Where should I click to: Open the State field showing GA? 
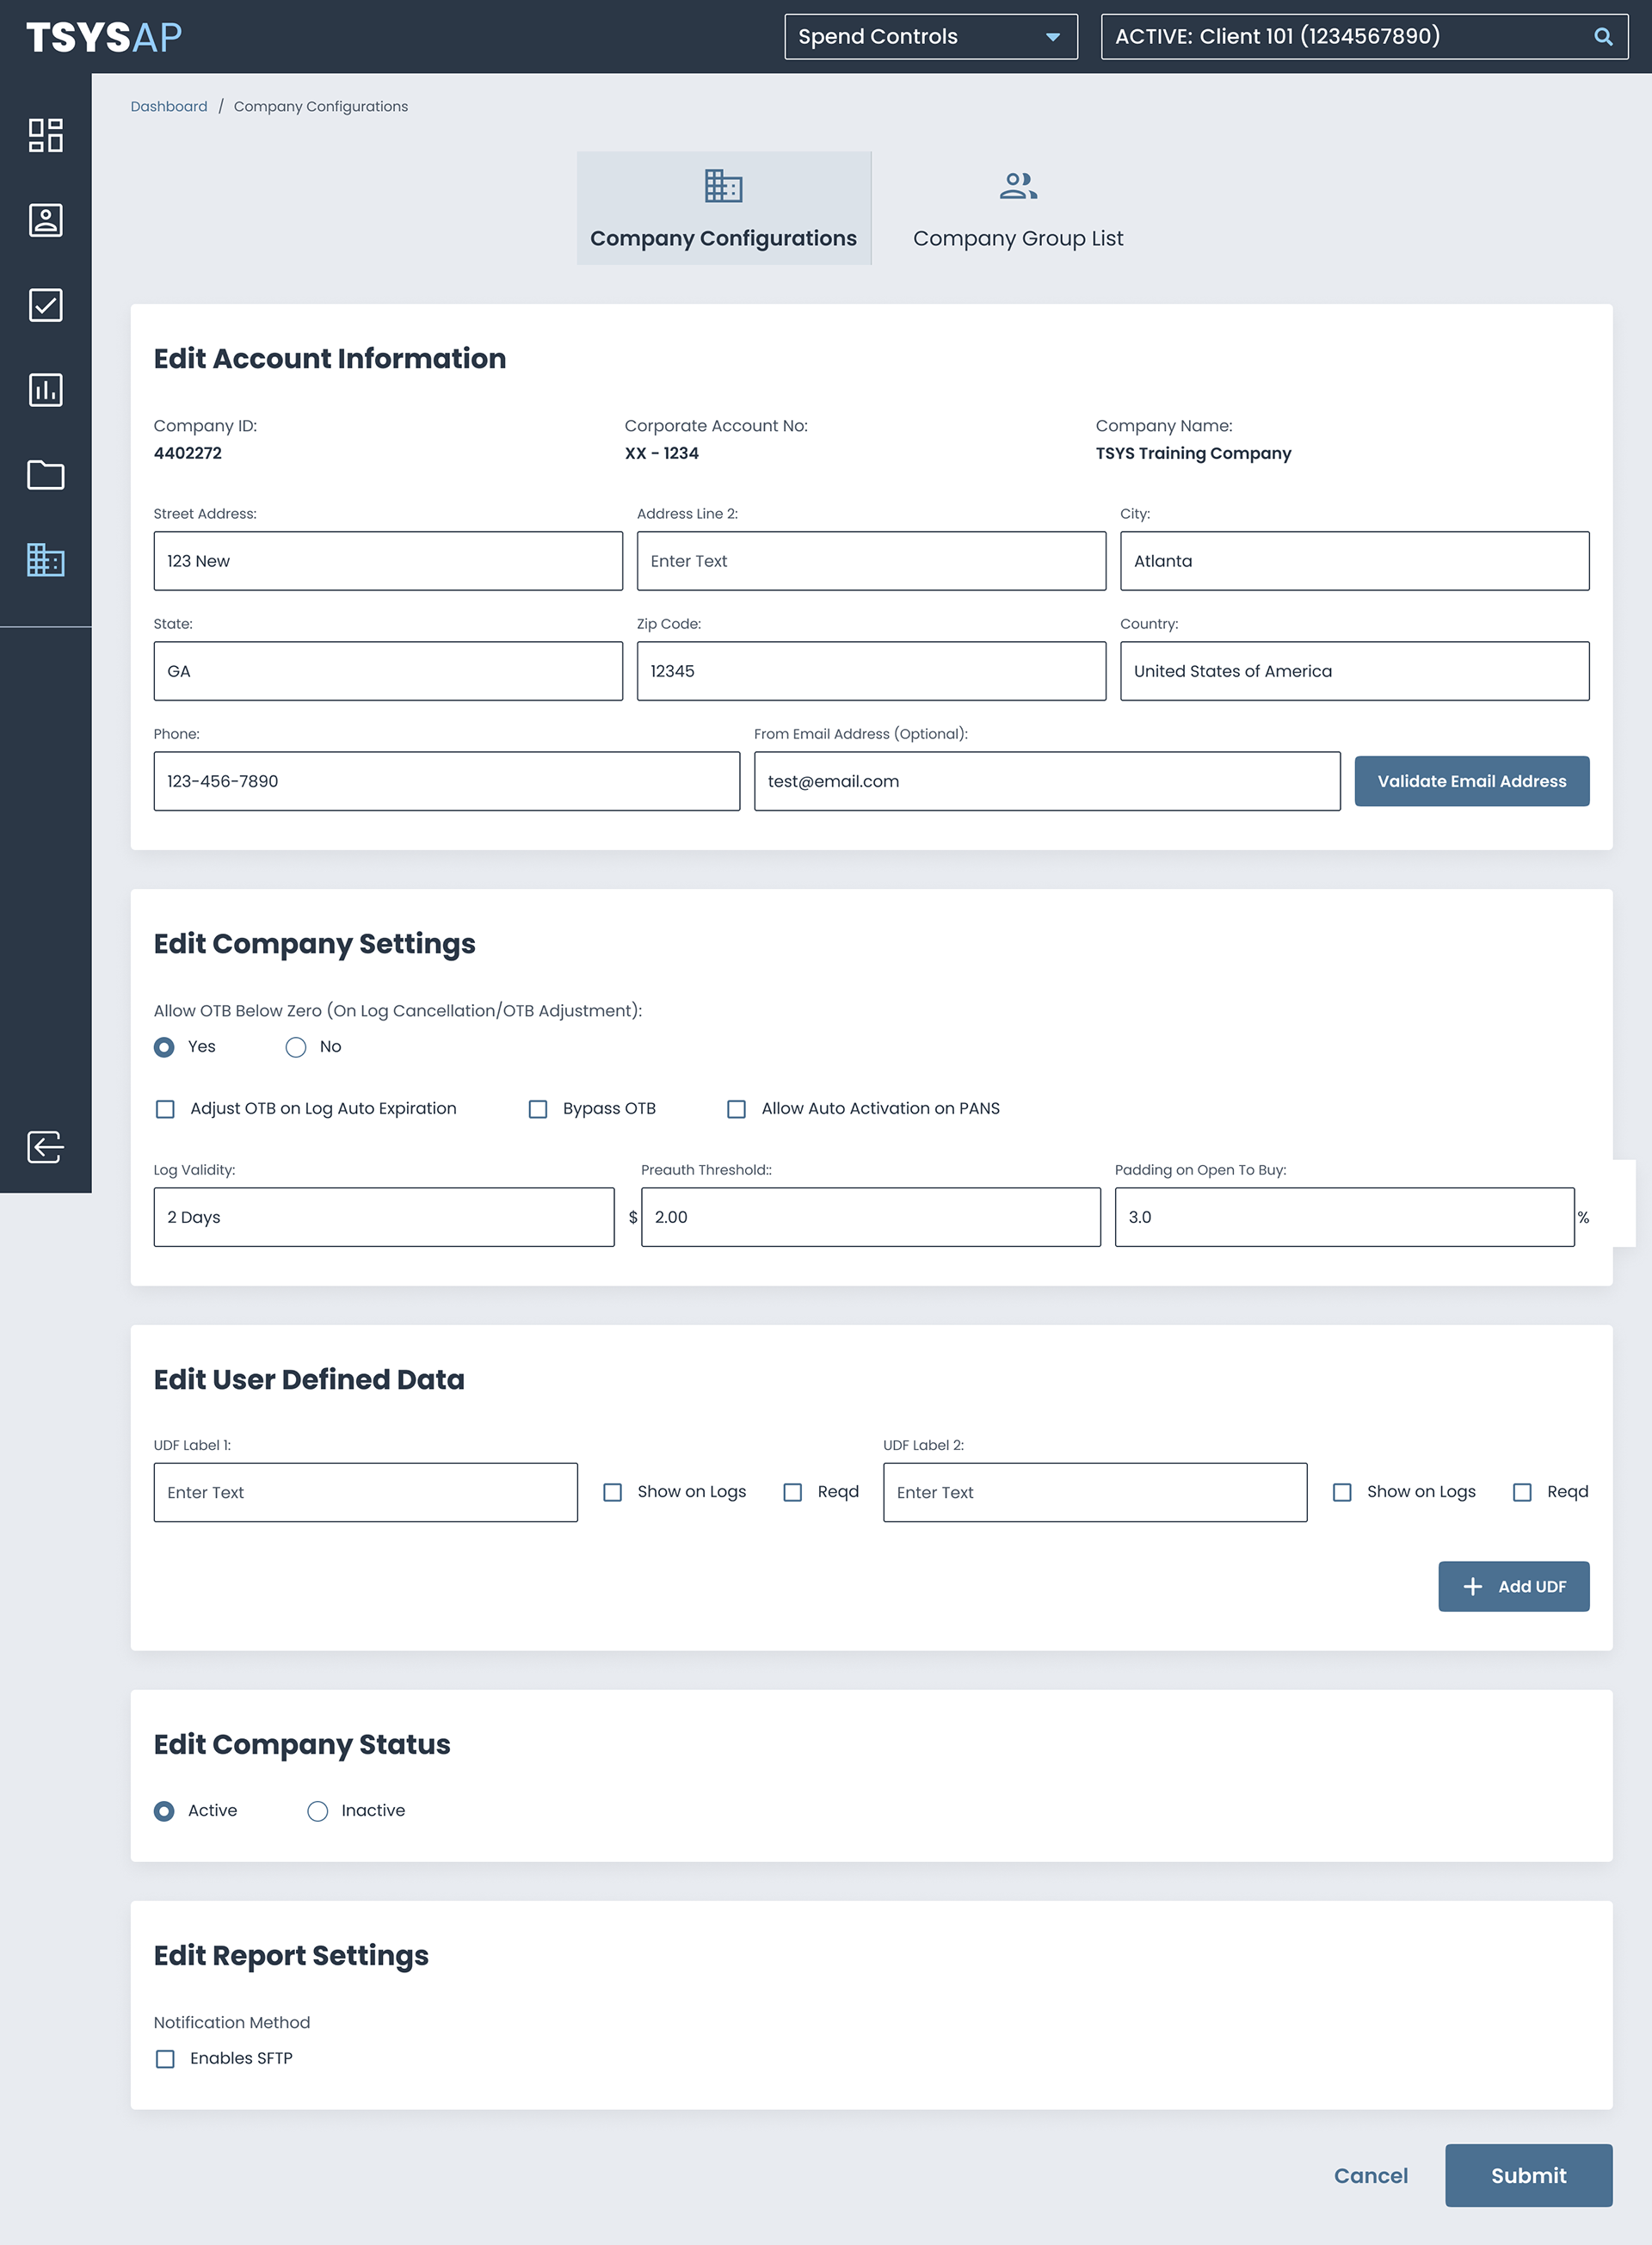click(x=388, y=671)
